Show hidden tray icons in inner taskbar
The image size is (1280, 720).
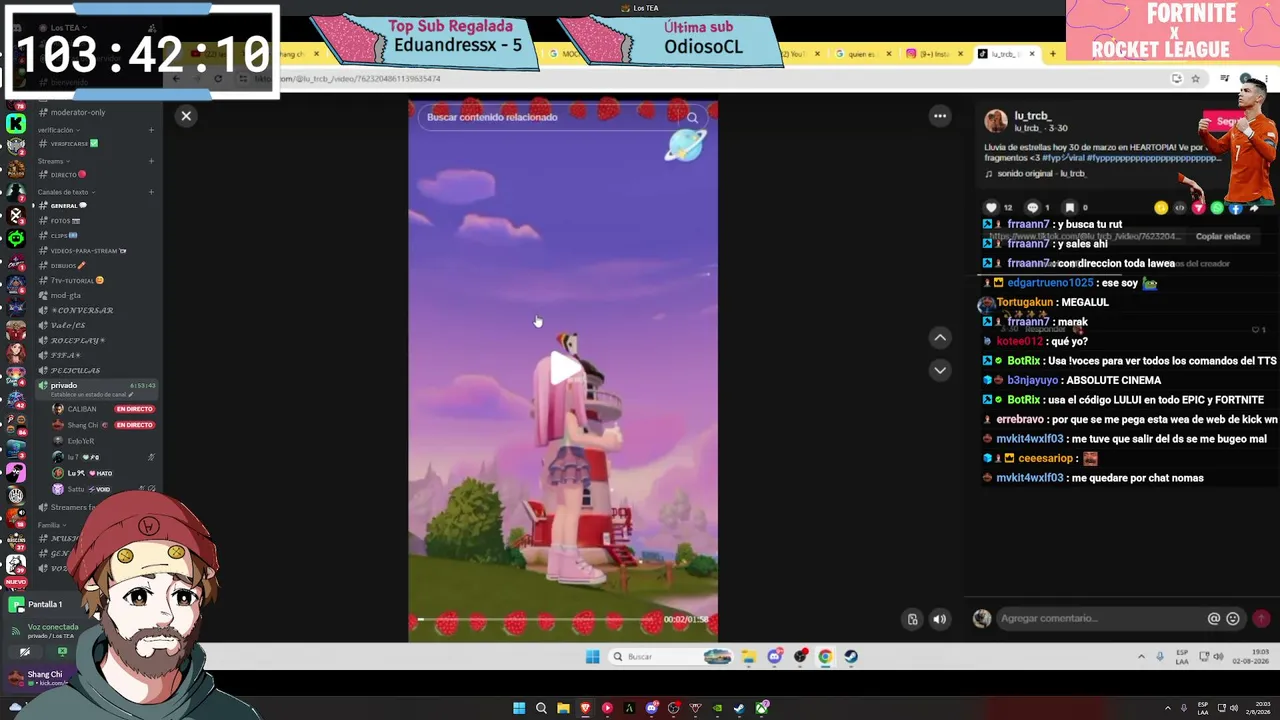click(1141, 657)
